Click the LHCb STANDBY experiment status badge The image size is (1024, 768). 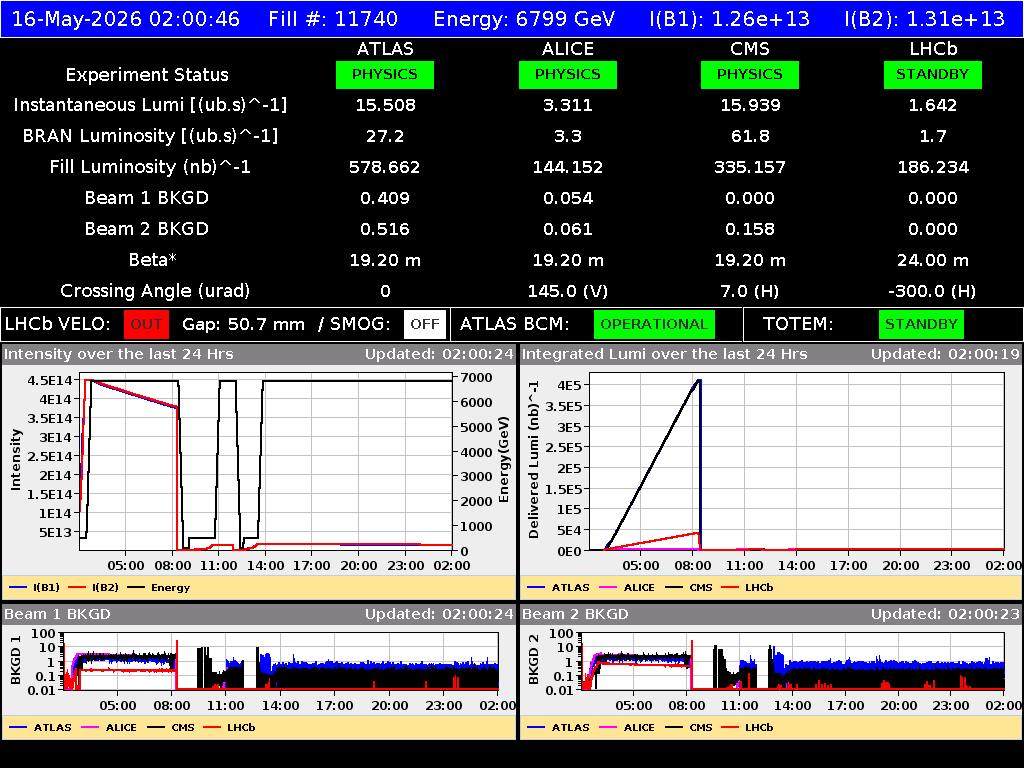[x=933, y=74]
